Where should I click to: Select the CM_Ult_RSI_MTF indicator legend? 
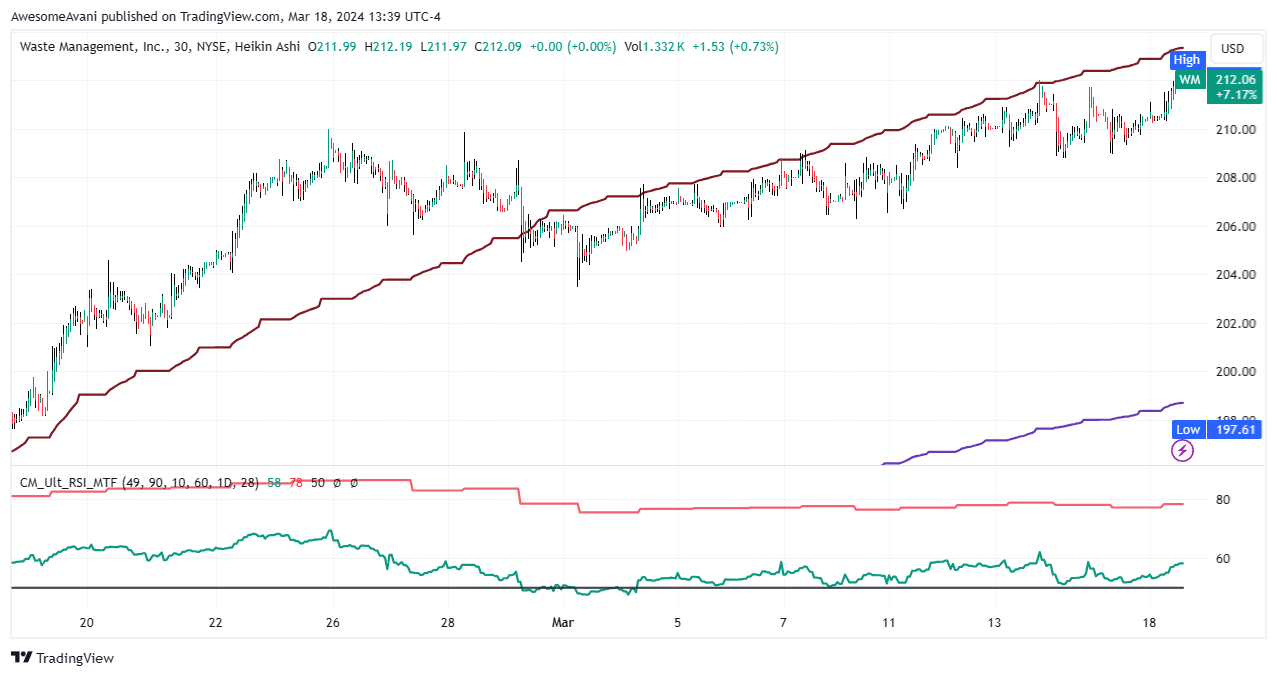point(140,482)
